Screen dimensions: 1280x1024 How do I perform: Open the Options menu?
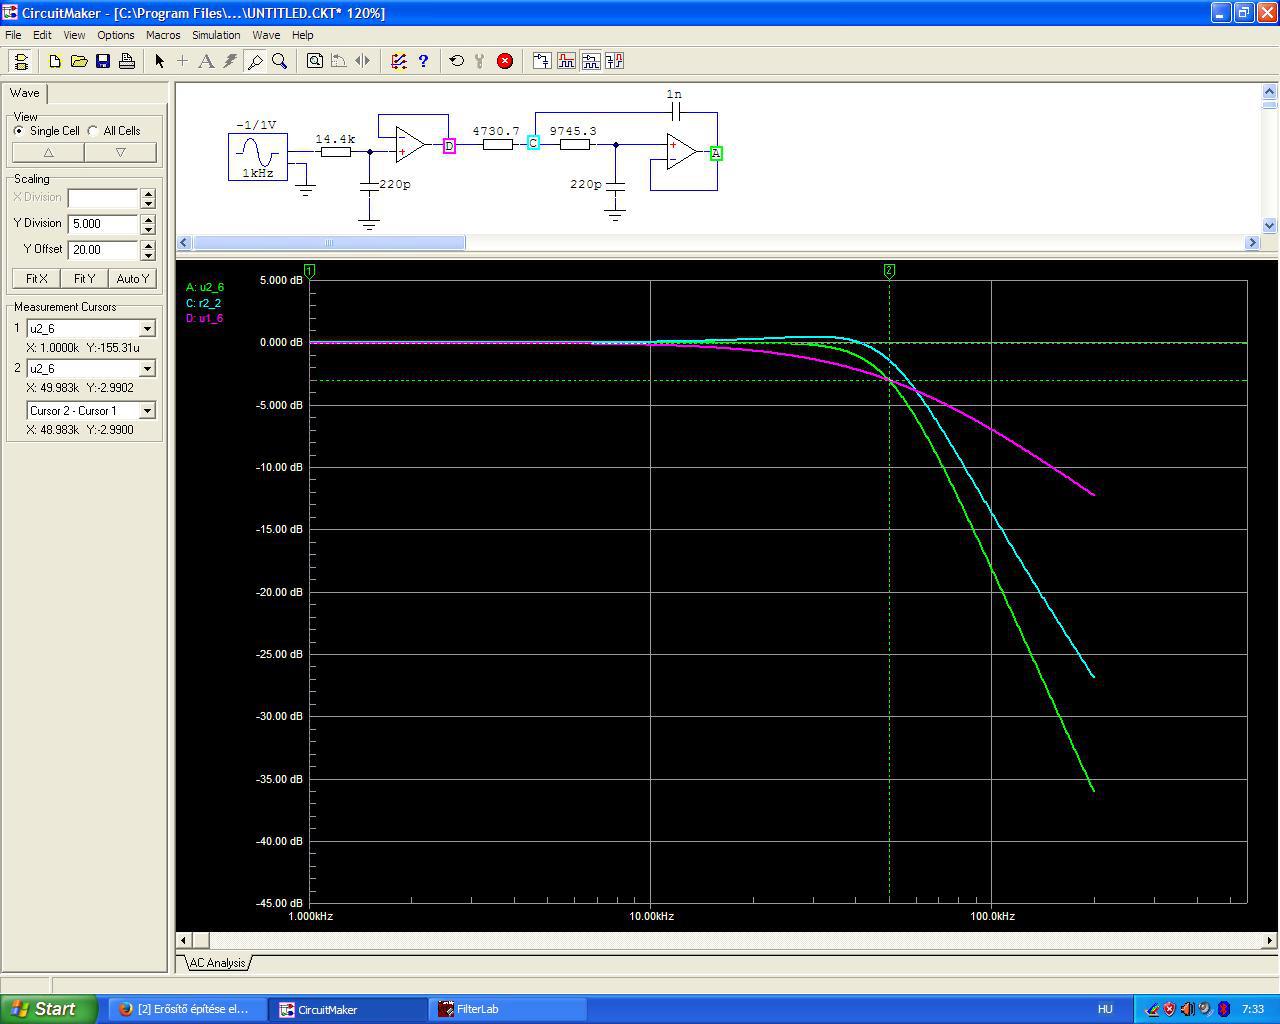click(x=116, y=35)
